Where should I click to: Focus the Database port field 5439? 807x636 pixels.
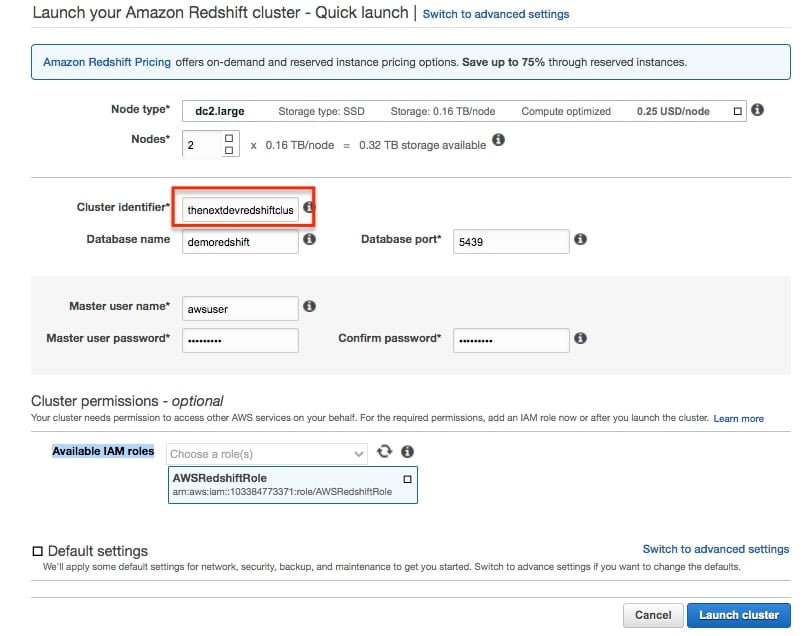coord(511,242)
